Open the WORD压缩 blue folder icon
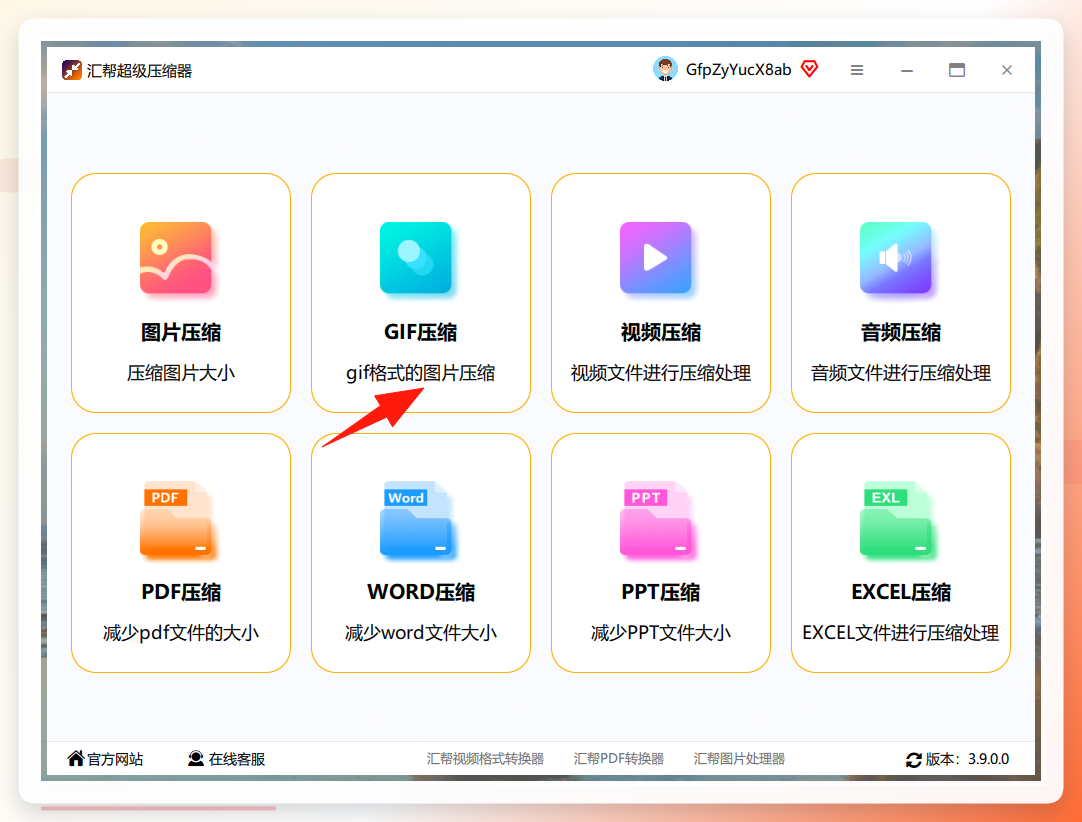 click(x=417, y=519)
